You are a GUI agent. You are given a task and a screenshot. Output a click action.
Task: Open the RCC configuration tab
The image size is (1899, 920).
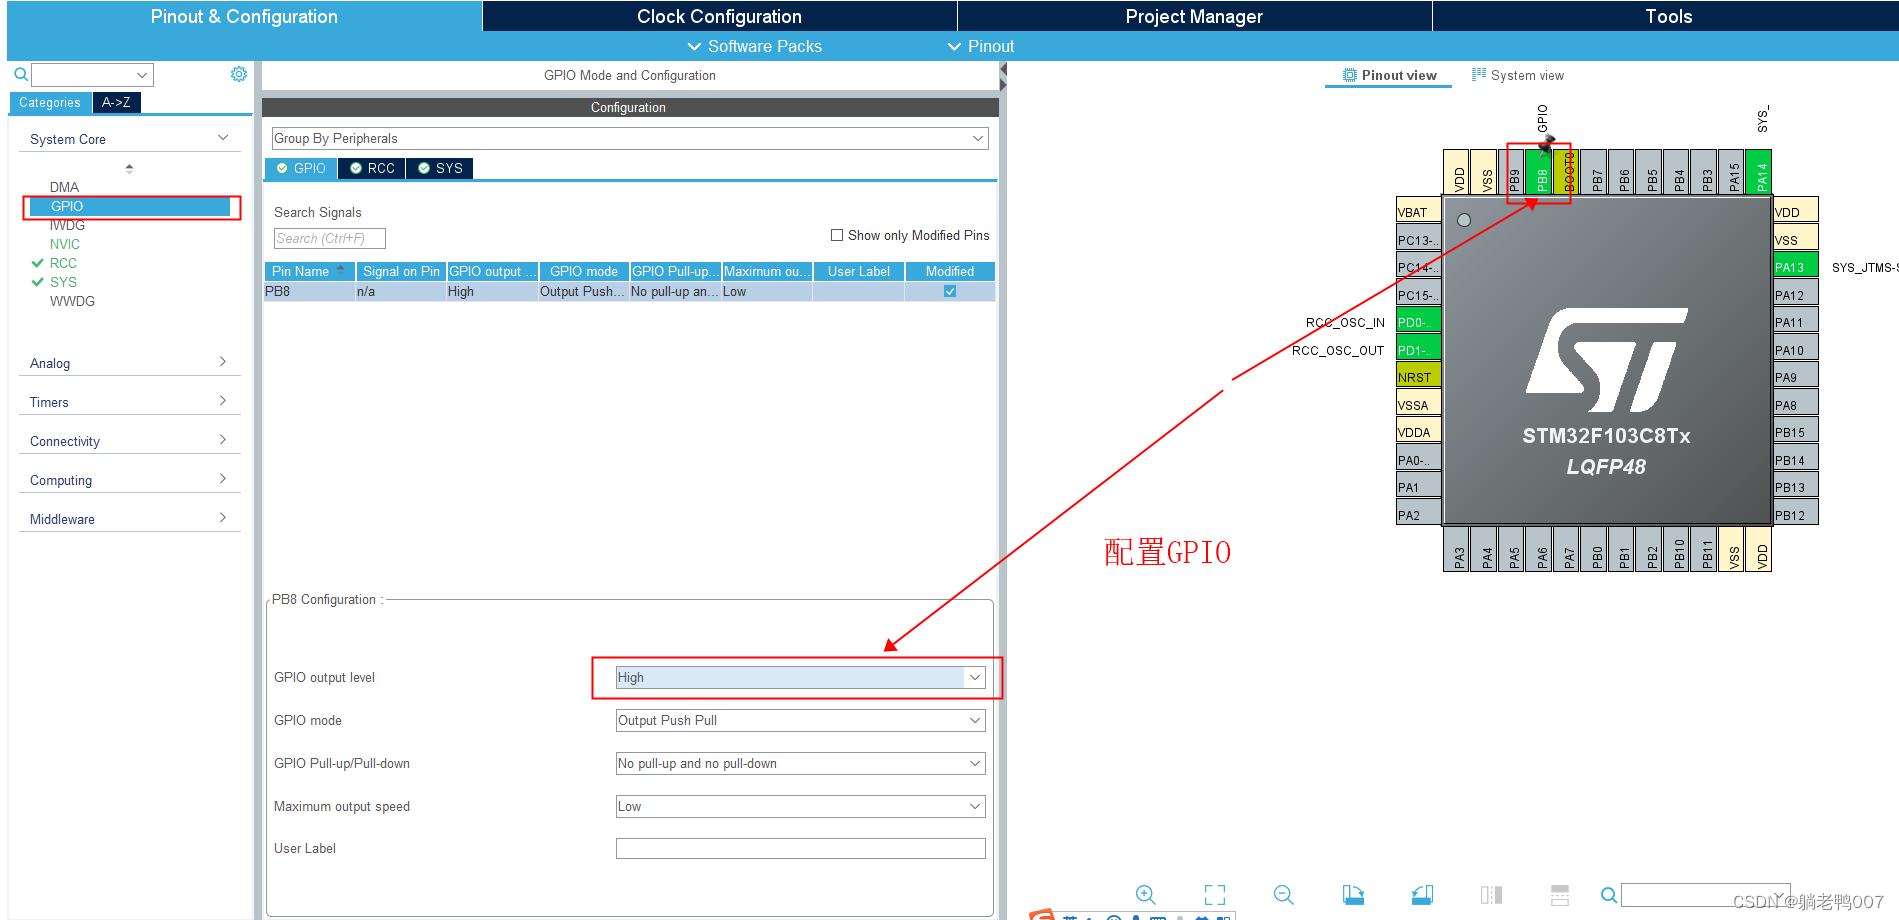click(372, 168)
